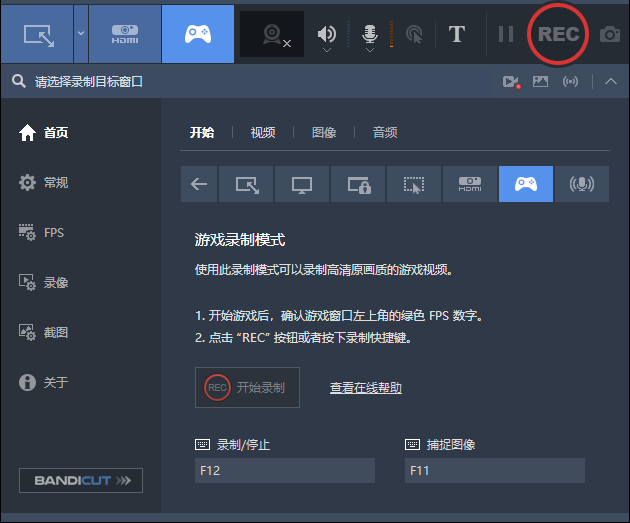Select rectangle area mode in mode row
This screenshot has width=630, height=523.
click(x=246, y=184)
